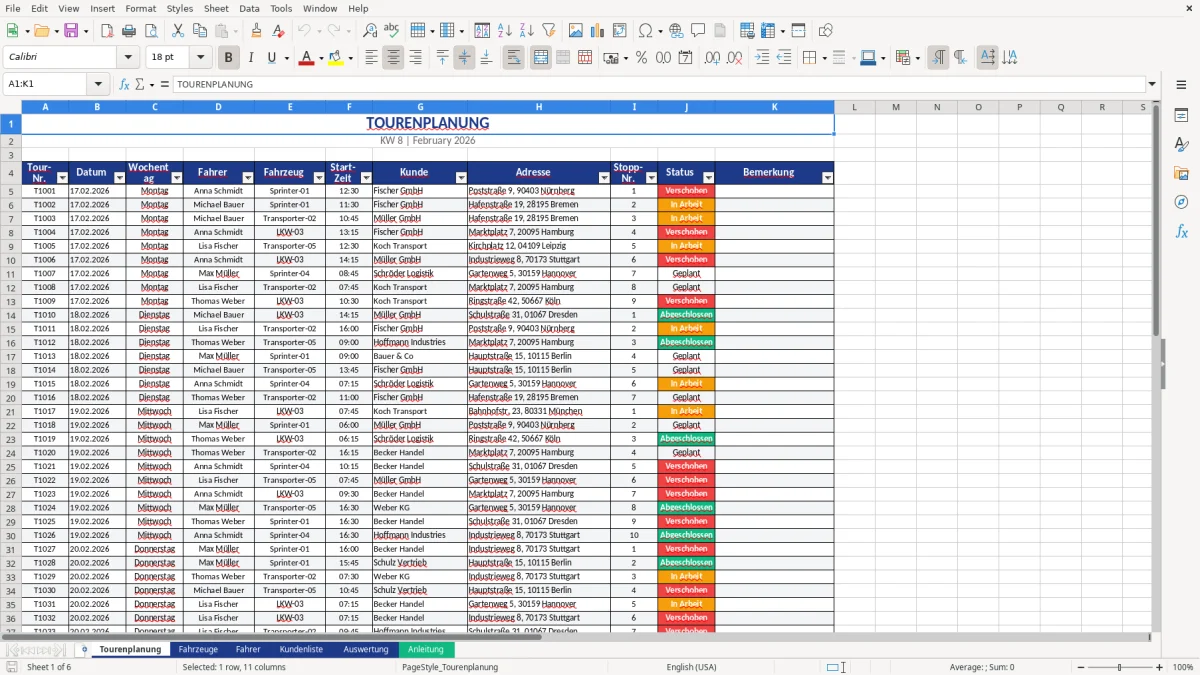Image resolution: width=1200 pixels, height=675 pixels.
Task: Select the AutoFilter icon in the toolbar
Action: tap(548, 30)
